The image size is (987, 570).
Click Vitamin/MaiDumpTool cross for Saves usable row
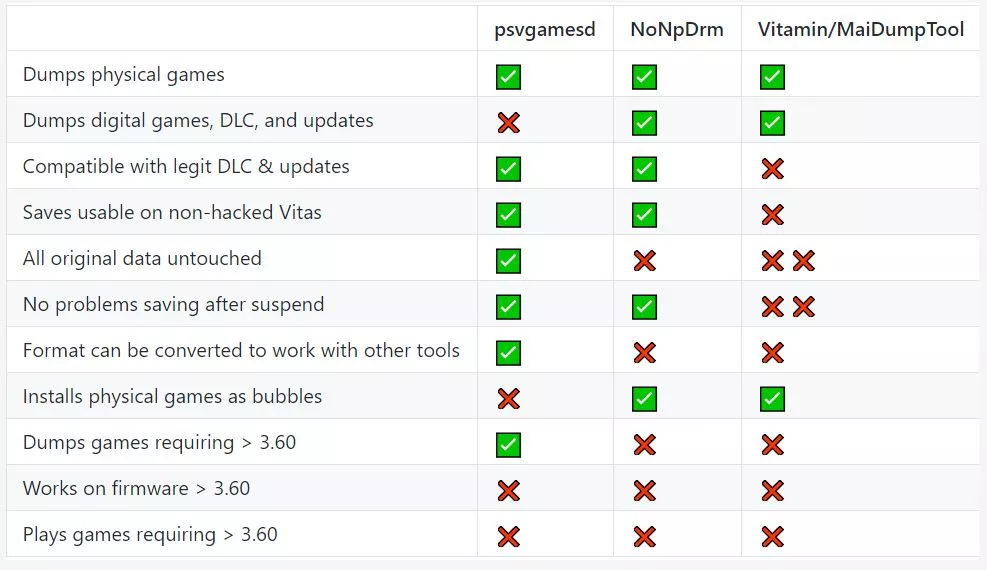[x=772, y=214]
